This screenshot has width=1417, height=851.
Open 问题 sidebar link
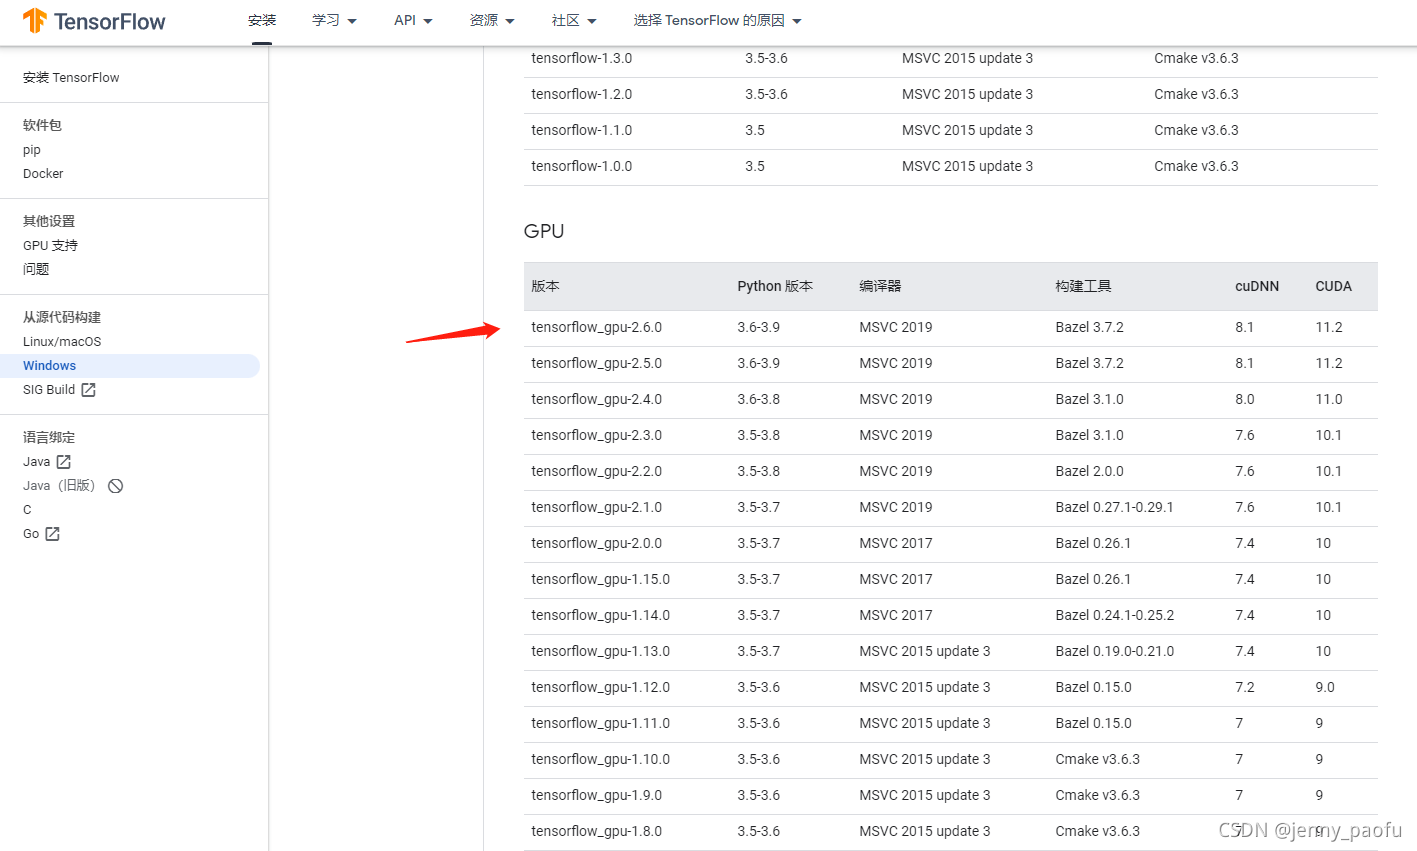point(36,270)
